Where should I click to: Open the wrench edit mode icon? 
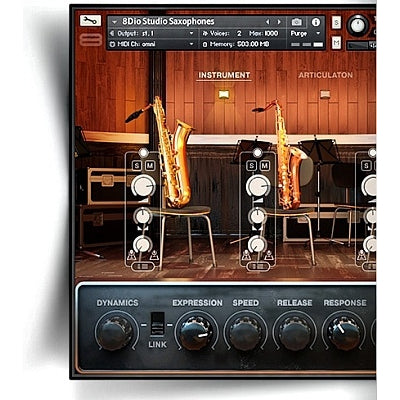pos(90,21)
